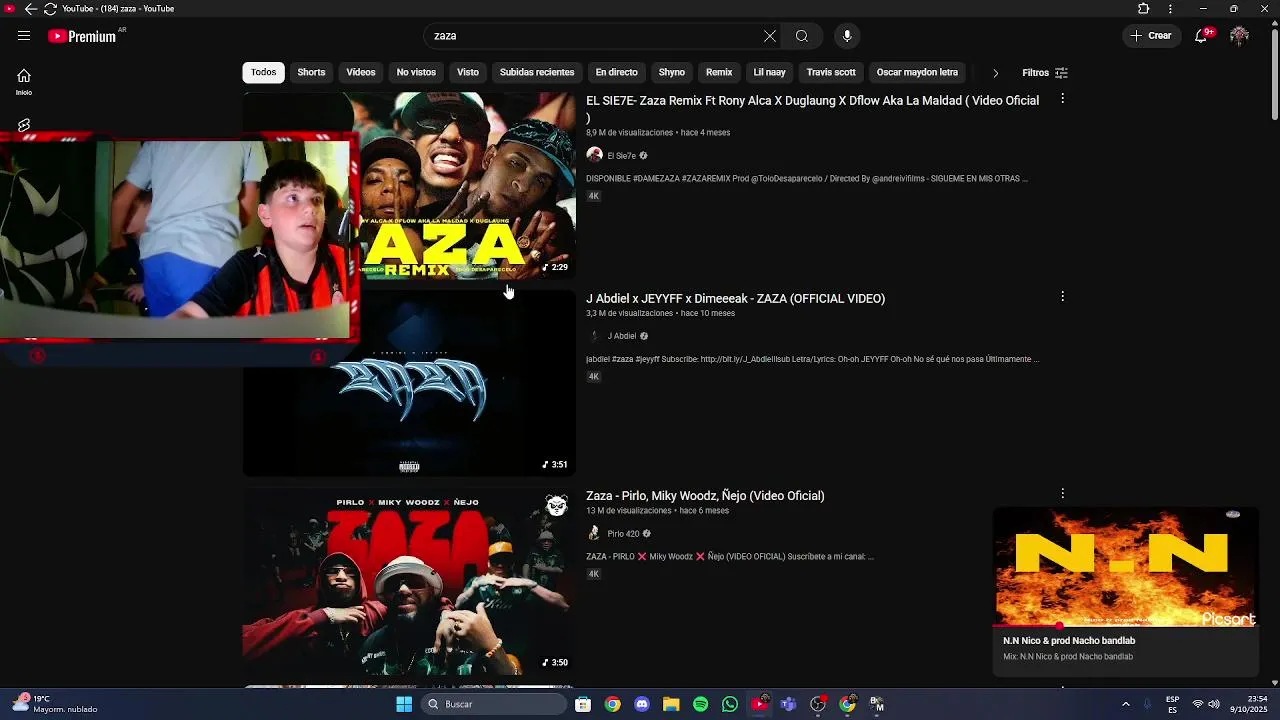
Task: Open the J Abdiel channel name
Action: [x=621, y=336]
